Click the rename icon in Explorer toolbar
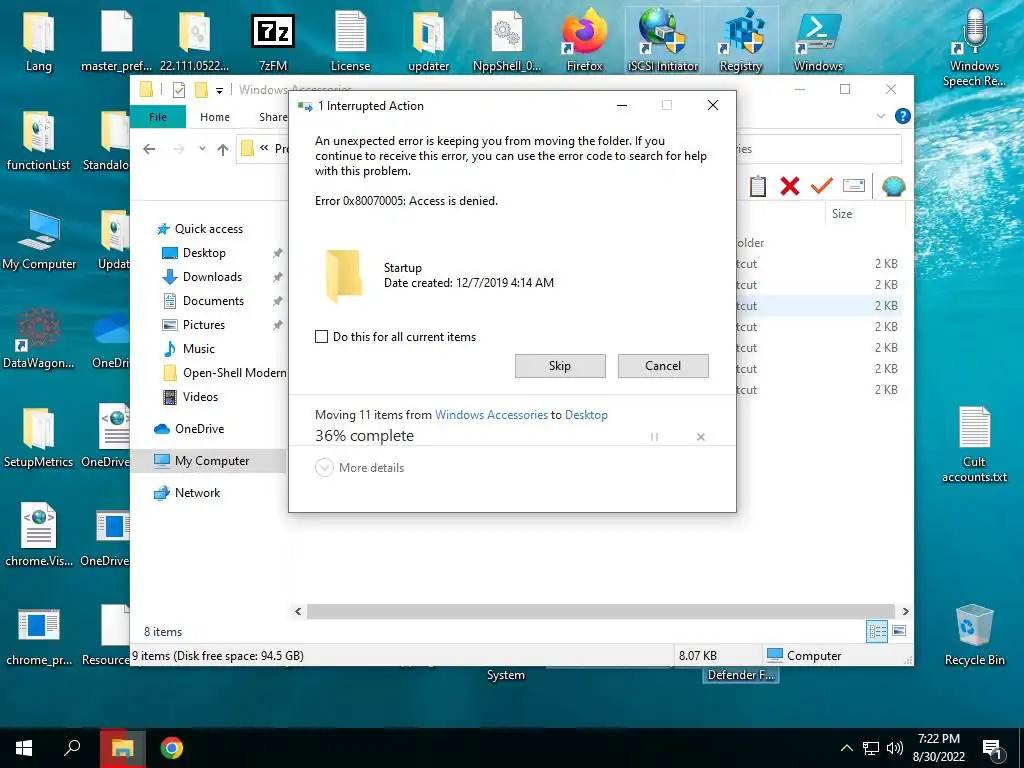This screenshot has width=1024, height=768. coord(854,186)
